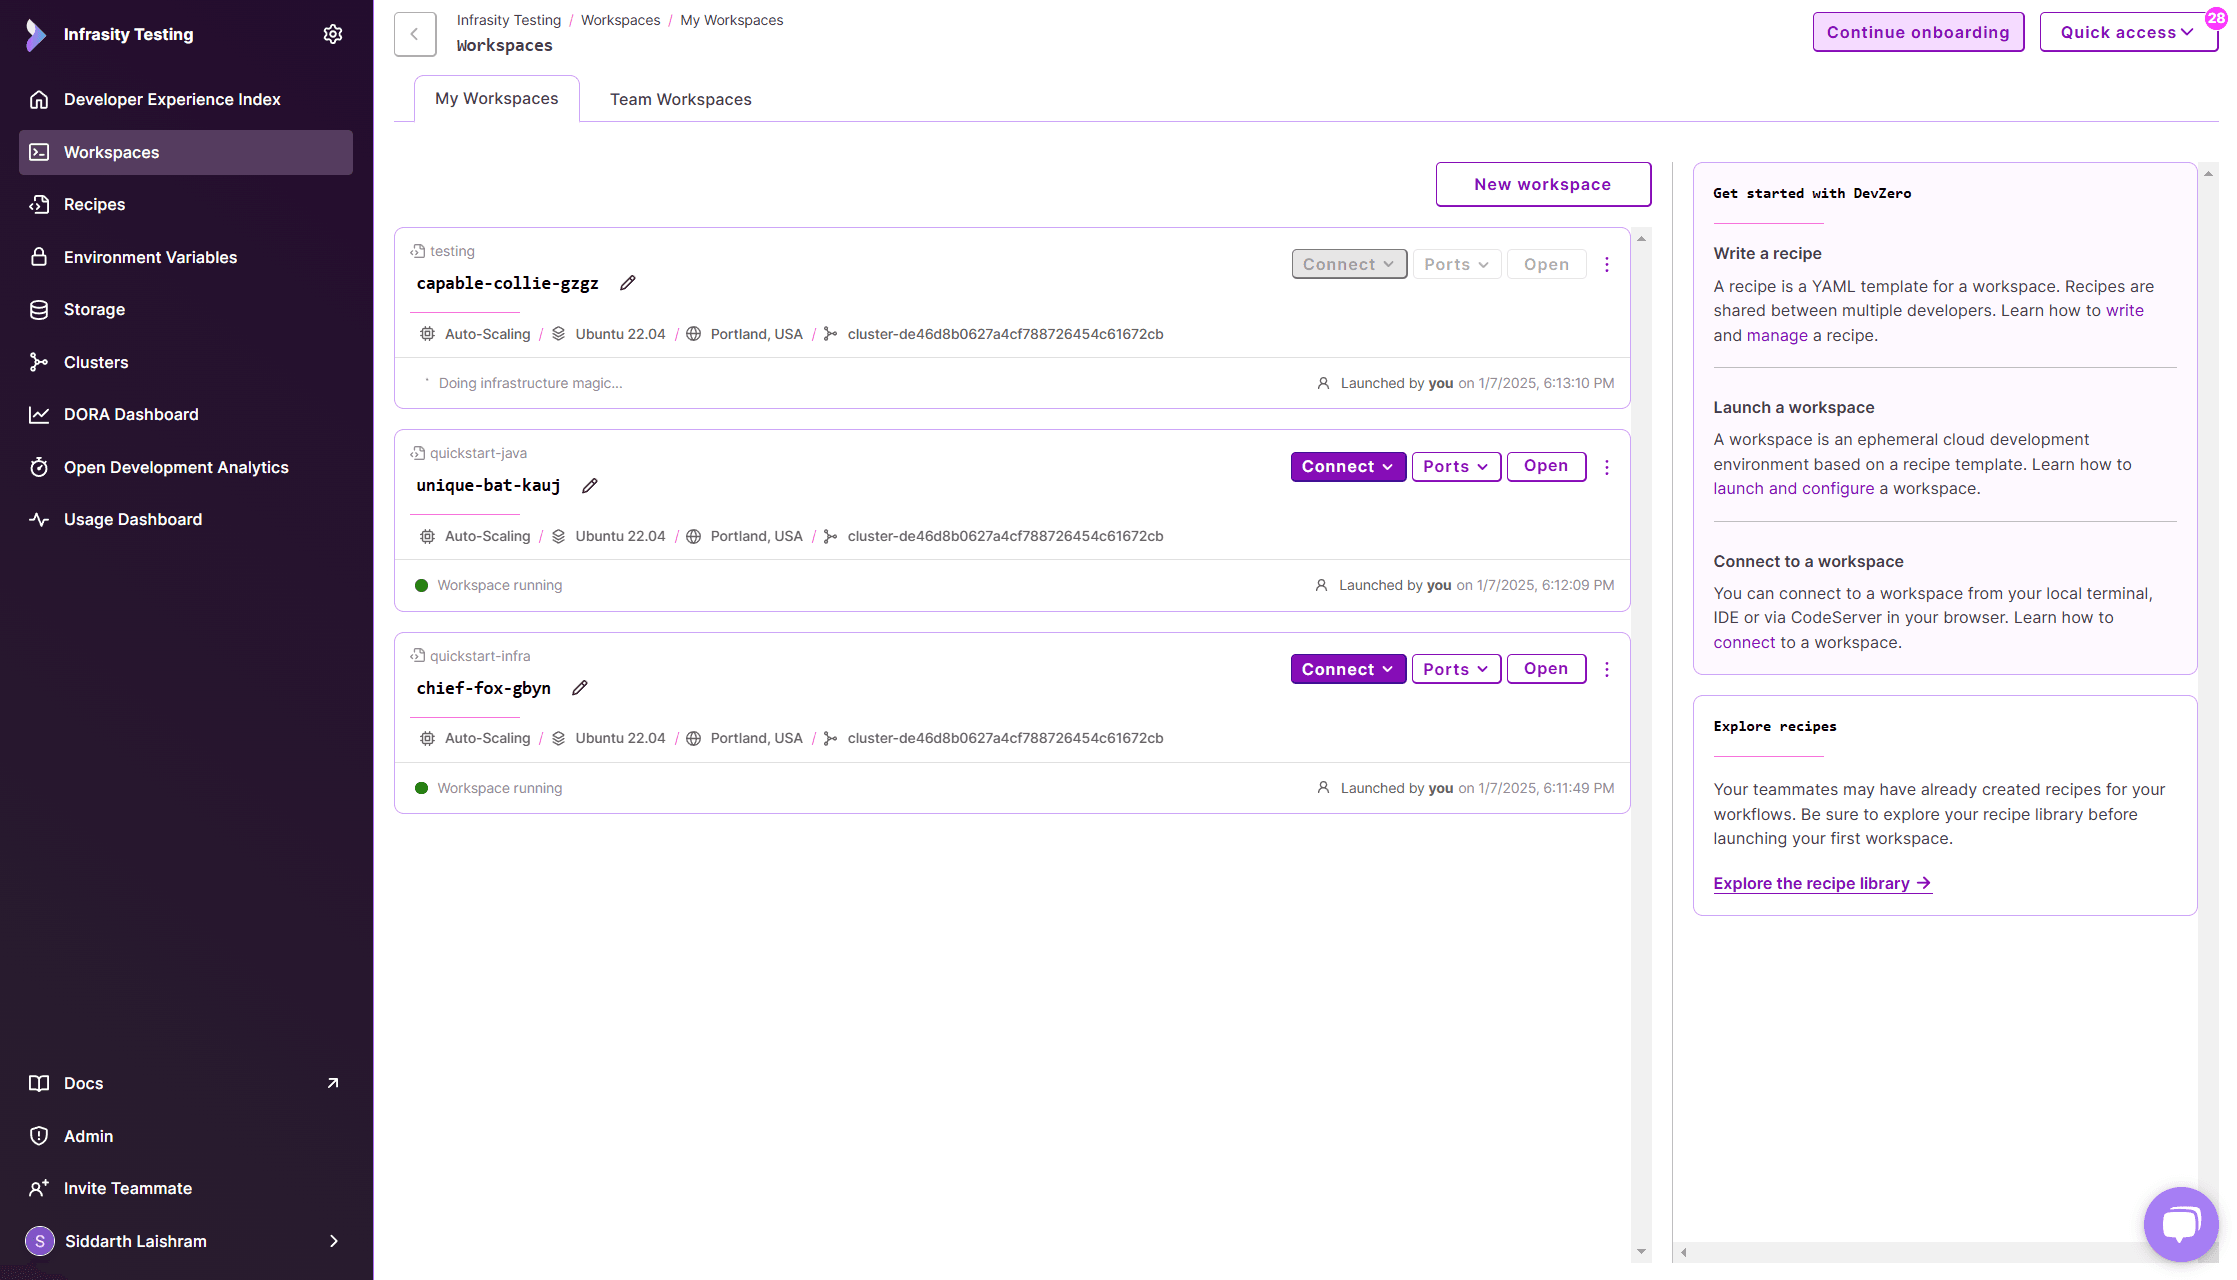Image resolution: width=2237 pixels, height=1280 pixels.
Task: Edit the capable-collie-gzgz workspace name via pencil icon
Action: point(627,283)
